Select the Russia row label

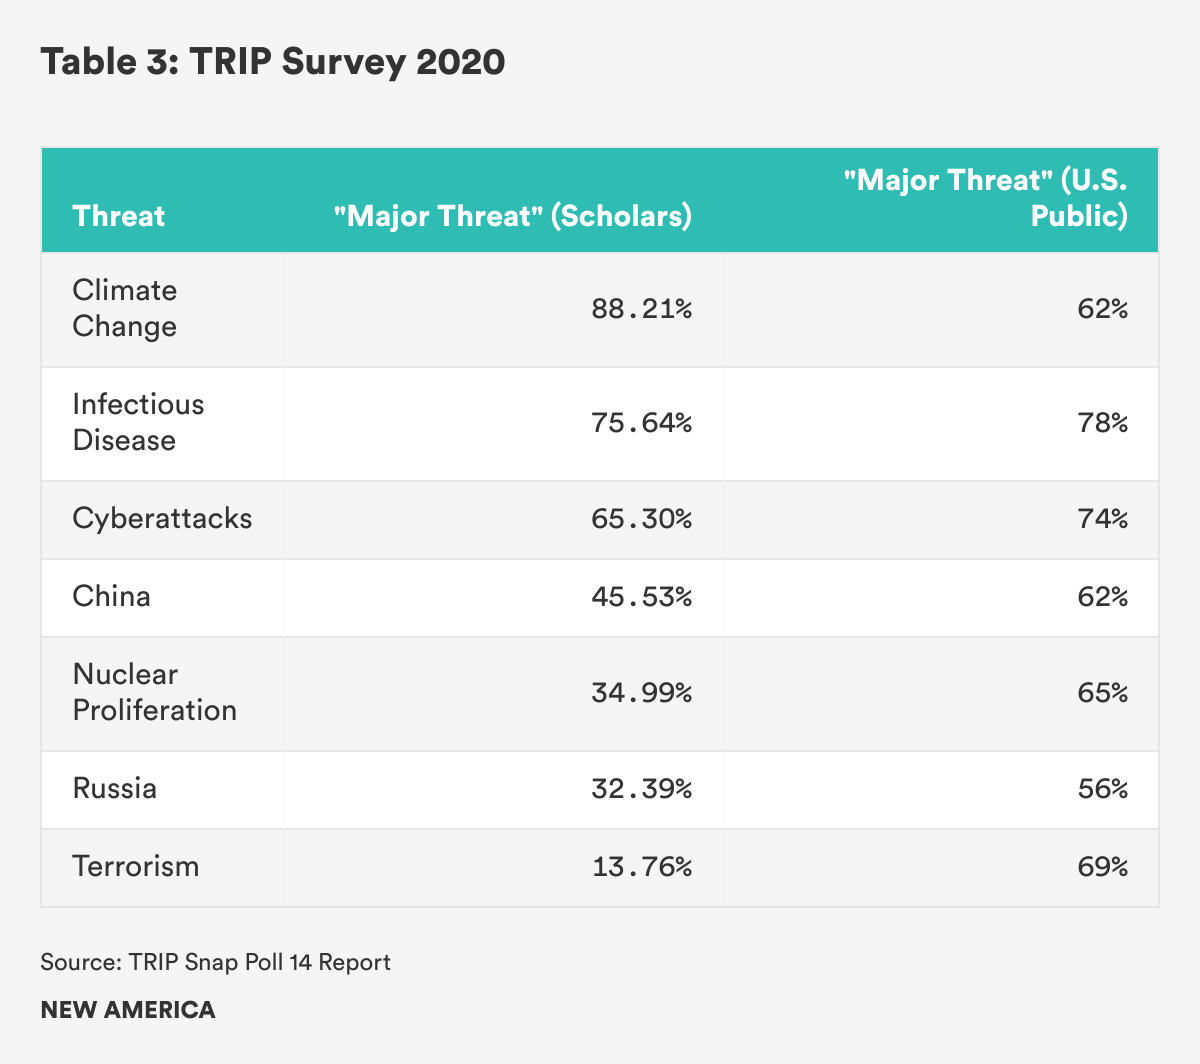point(115,788)
